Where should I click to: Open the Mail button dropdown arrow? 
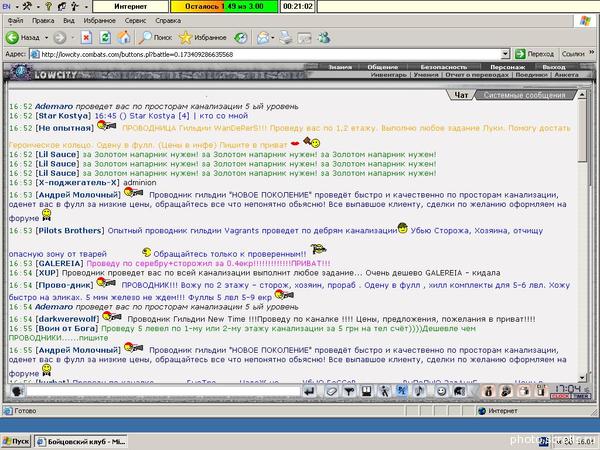pyautogui.click(x=272, y=38)
